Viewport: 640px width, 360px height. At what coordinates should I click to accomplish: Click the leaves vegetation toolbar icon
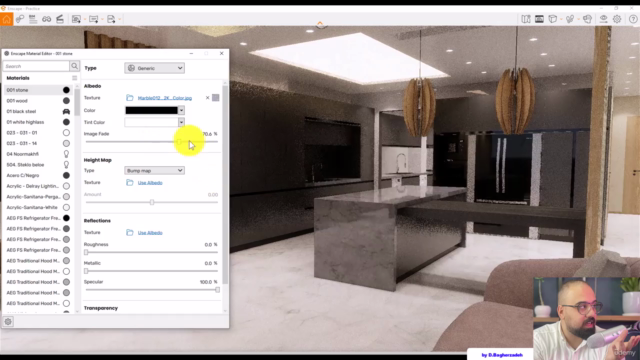(570, 19)
